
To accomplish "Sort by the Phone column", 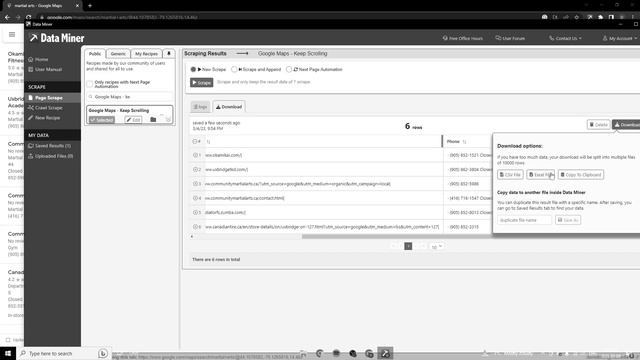I will click(464, 142).
